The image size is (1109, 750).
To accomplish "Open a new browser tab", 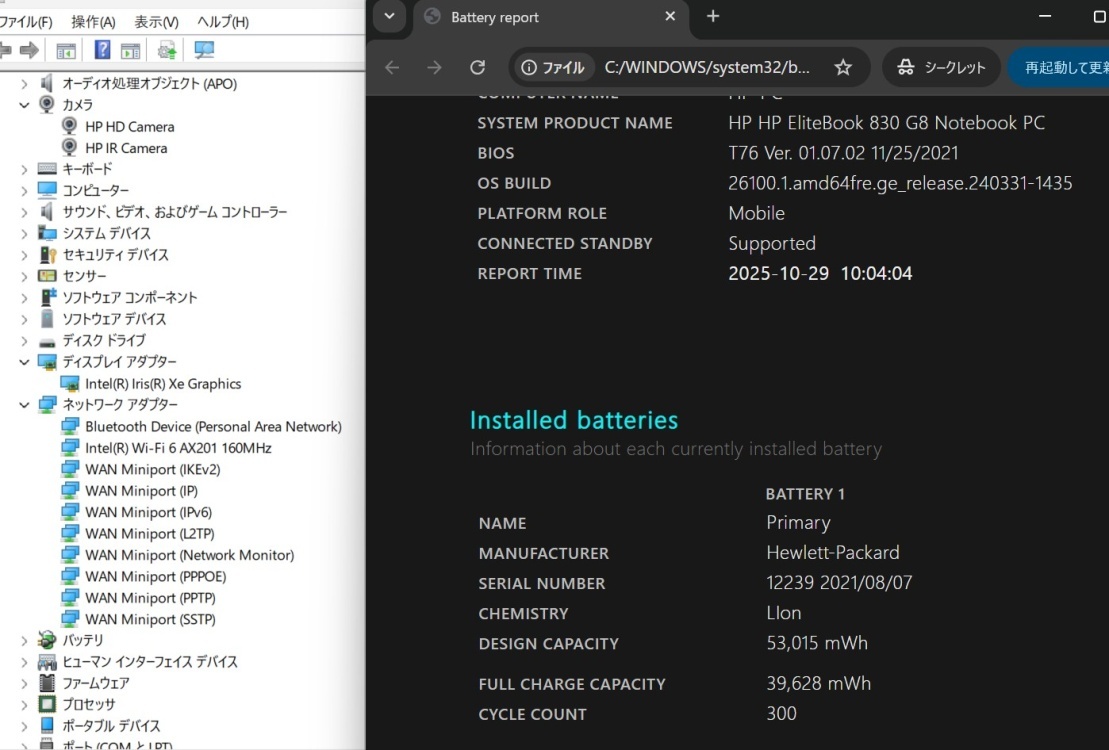I will point(713,16).
